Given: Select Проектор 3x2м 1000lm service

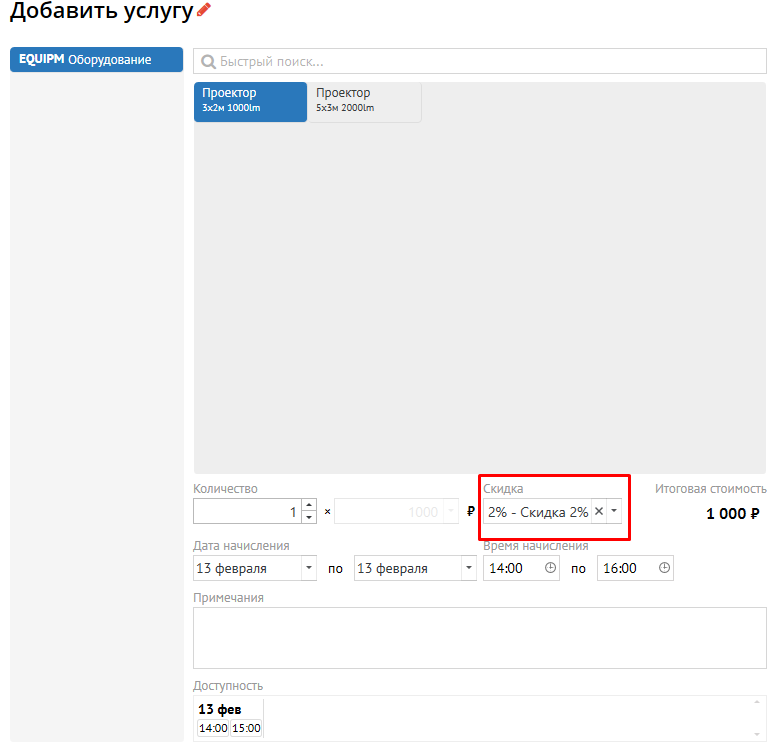Looking at the screenshot, I should [x=250, y=102].
